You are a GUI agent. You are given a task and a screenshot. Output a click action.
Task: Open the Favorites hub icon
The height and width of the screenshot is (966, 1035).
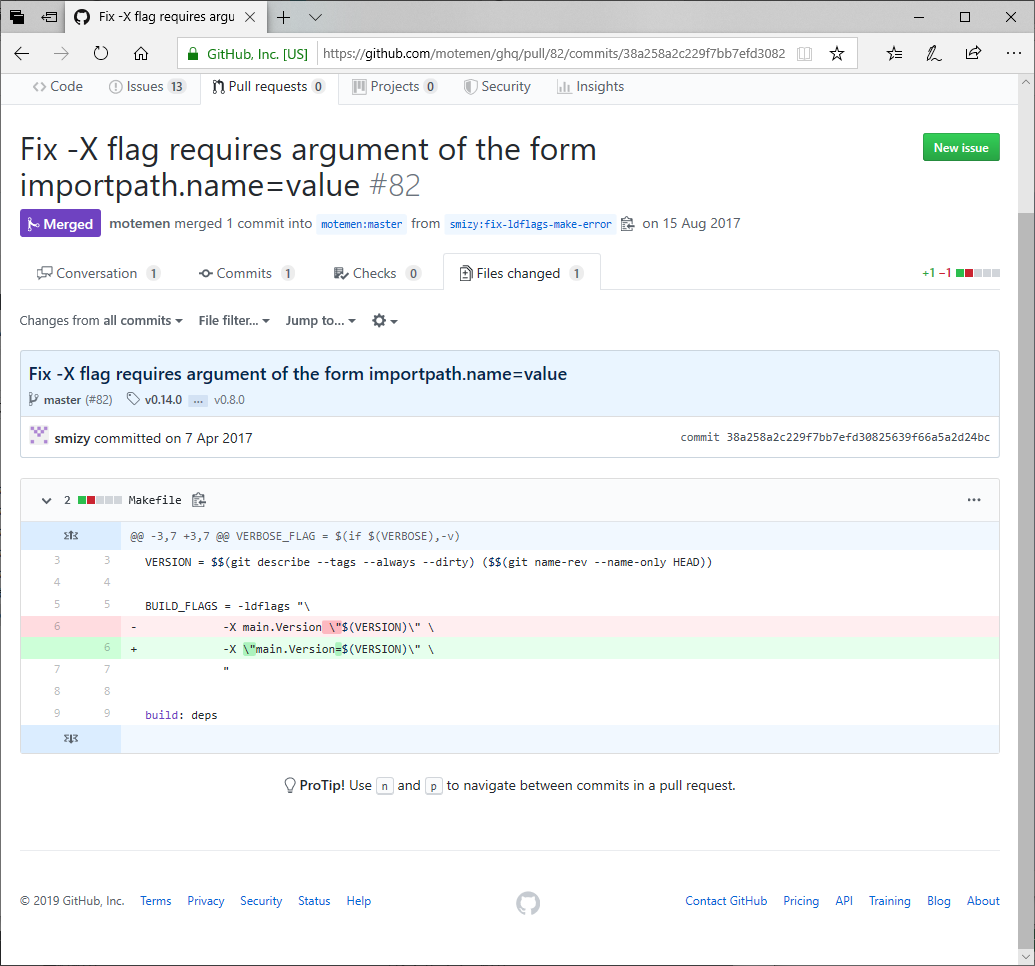[894, 53]
